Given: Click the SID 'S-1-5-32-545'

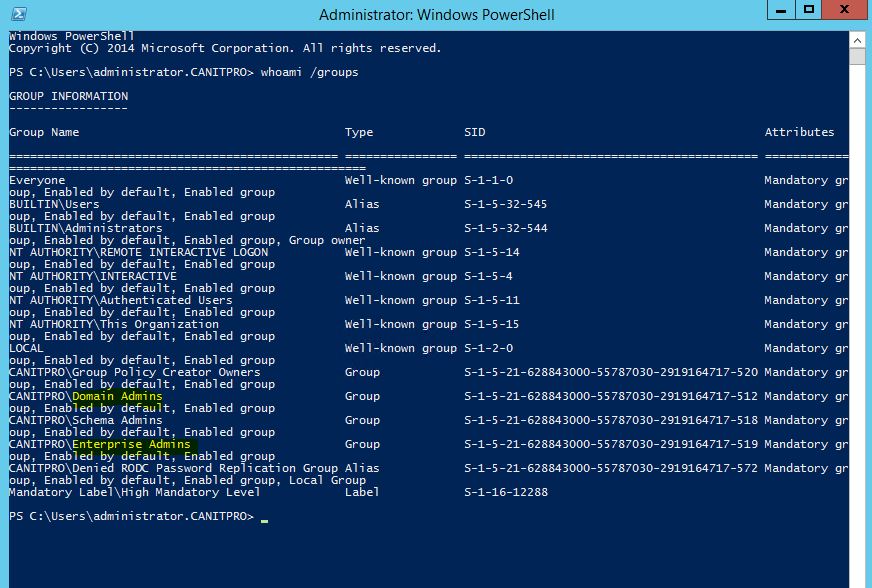Looking at the screenshot, I should tap(506, 204).
